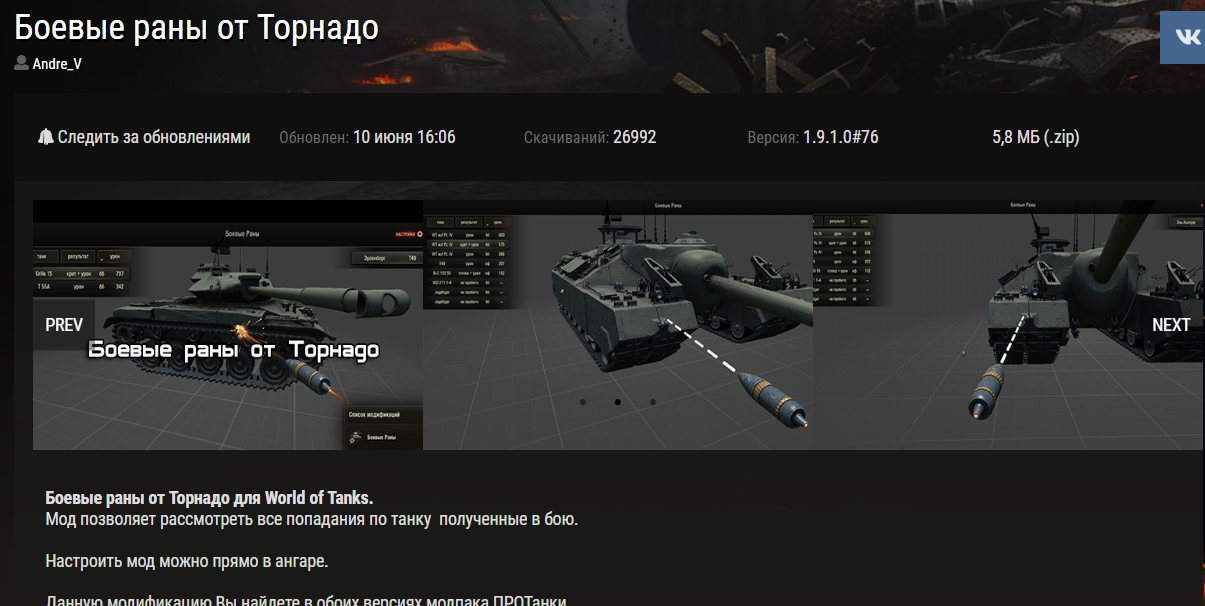Select the third carousel dot indicator
The width and height of the screenshot is (1205, 606).
pos(653,402)
